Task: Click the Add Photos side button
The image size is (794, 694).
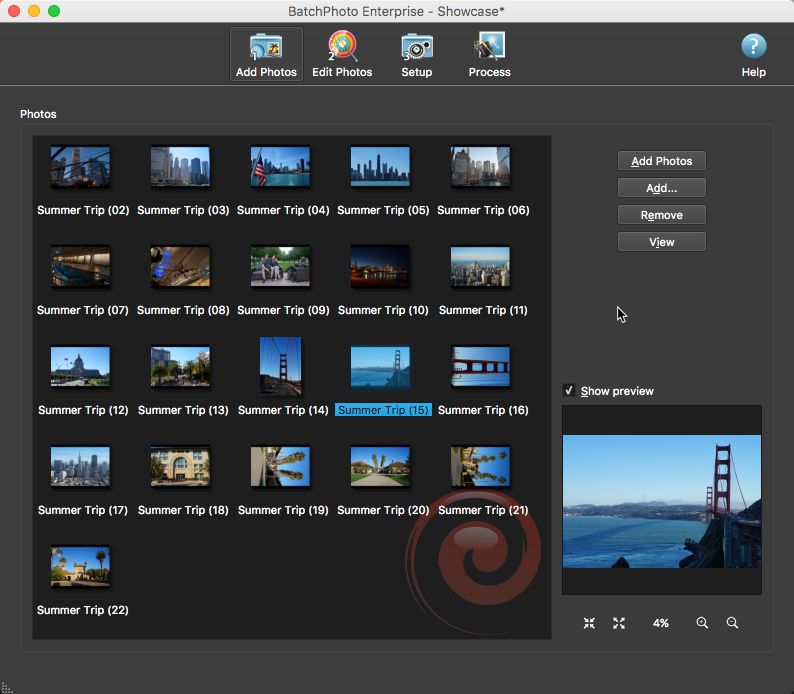Action: (x=661, y=161)
